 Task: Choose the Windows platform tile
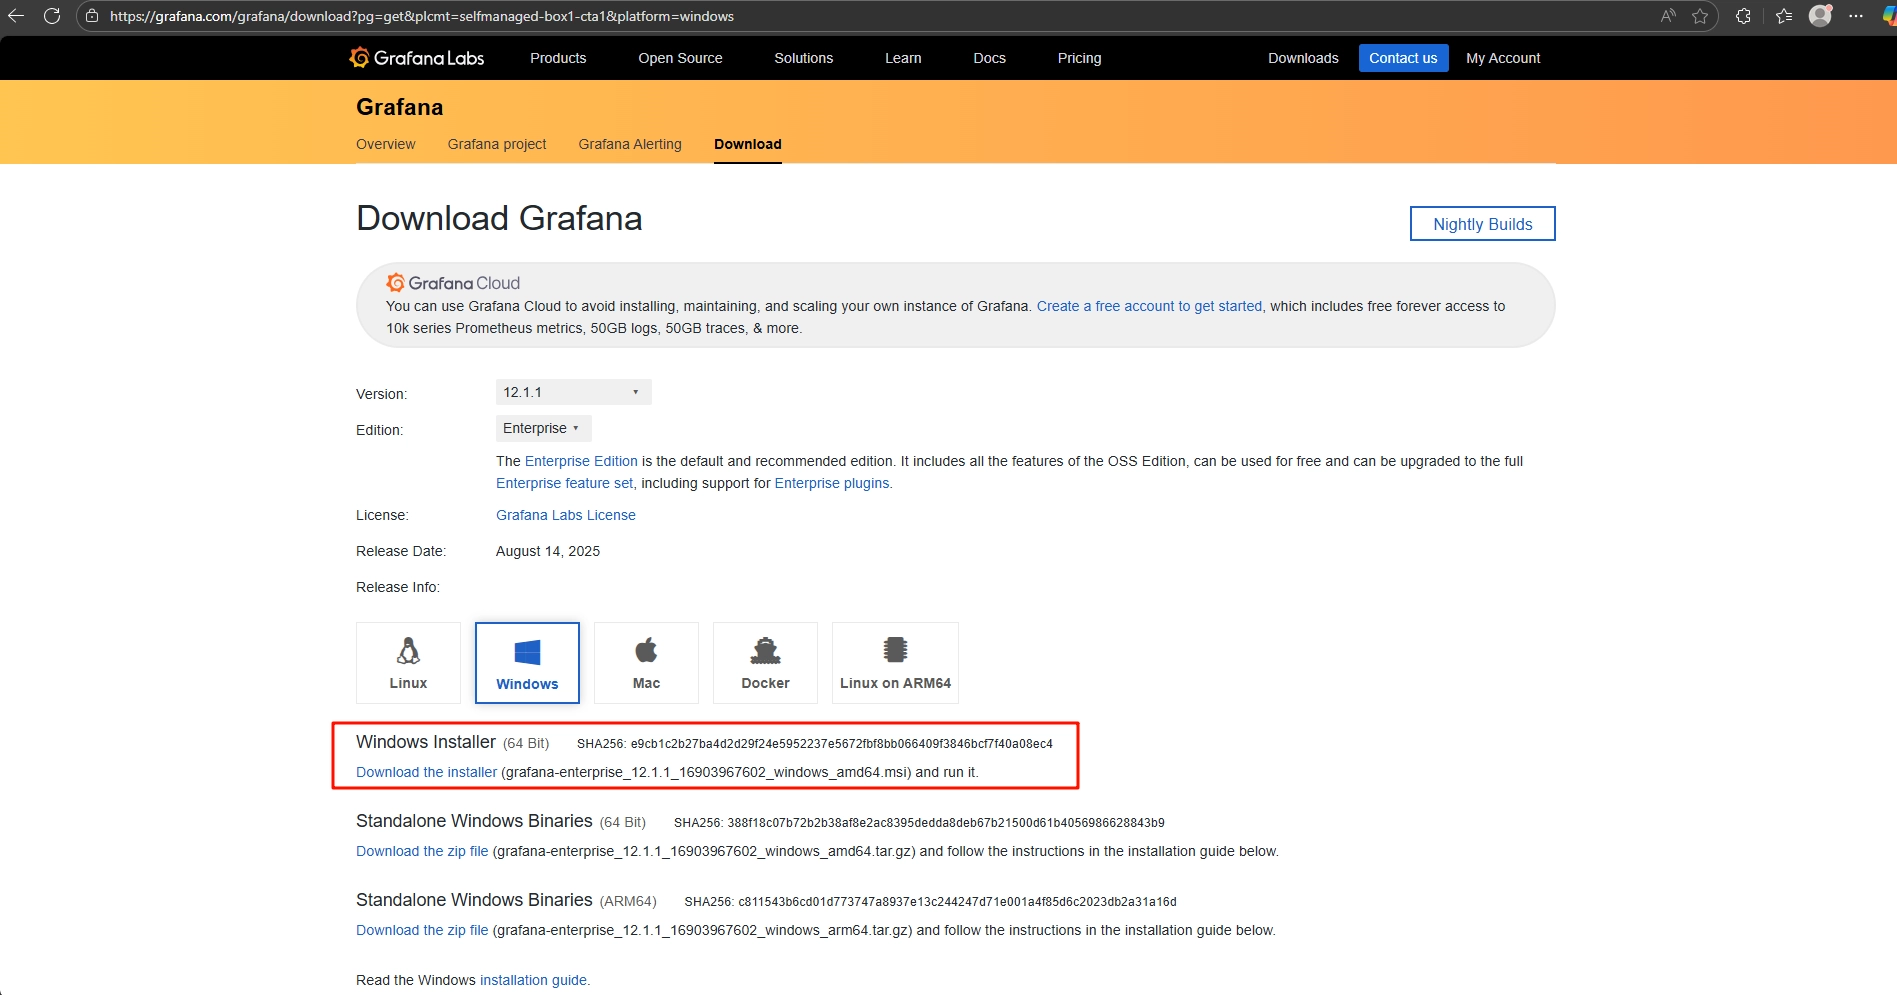[527, 662]
